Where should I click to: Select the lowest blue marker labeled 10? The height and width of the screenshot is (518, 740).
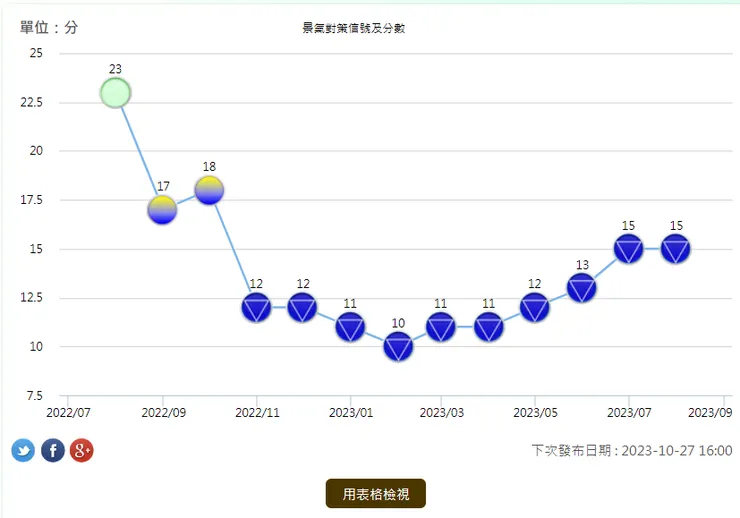(x=398, y=347)
